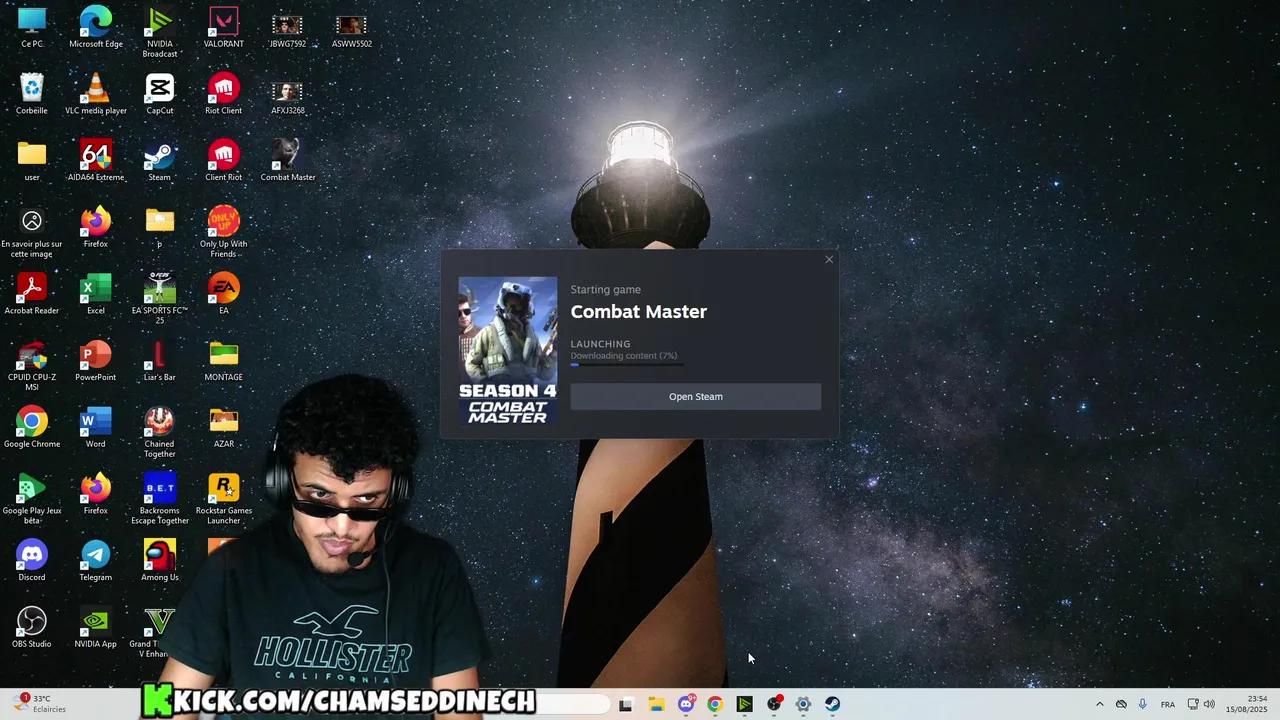The width and height of the screenshot is (1280, 720).
Task: Select the OBS Studio desktop shortcut
Action: [x=32, y=629]
